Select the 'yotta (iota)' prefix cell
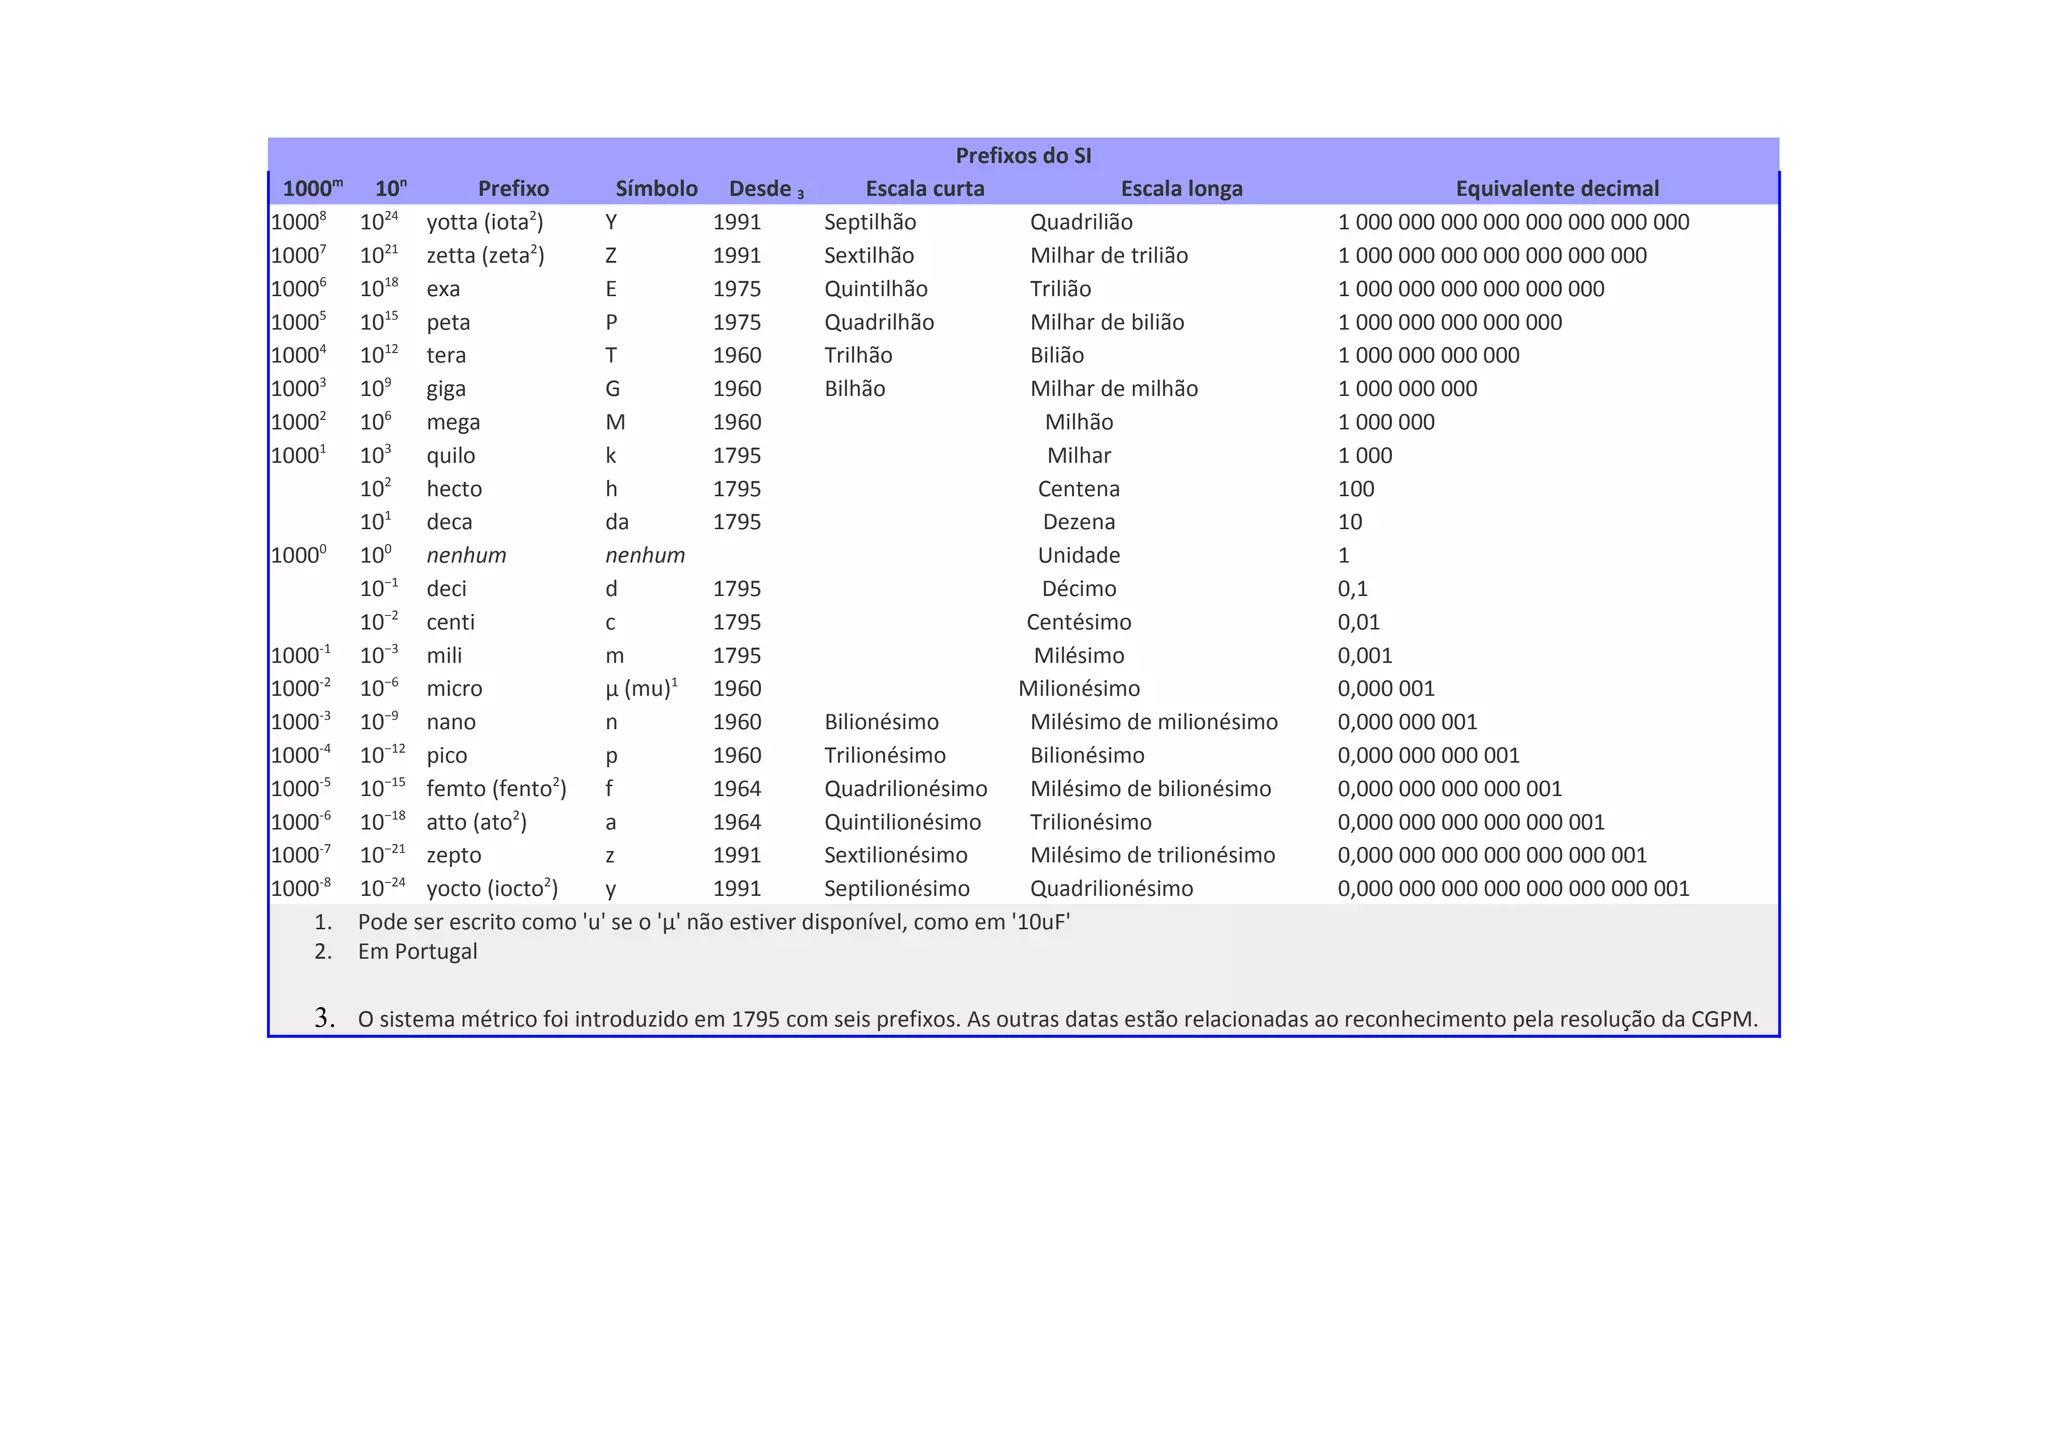The height and width of the screenshot is (1447, 2048). 485,222
